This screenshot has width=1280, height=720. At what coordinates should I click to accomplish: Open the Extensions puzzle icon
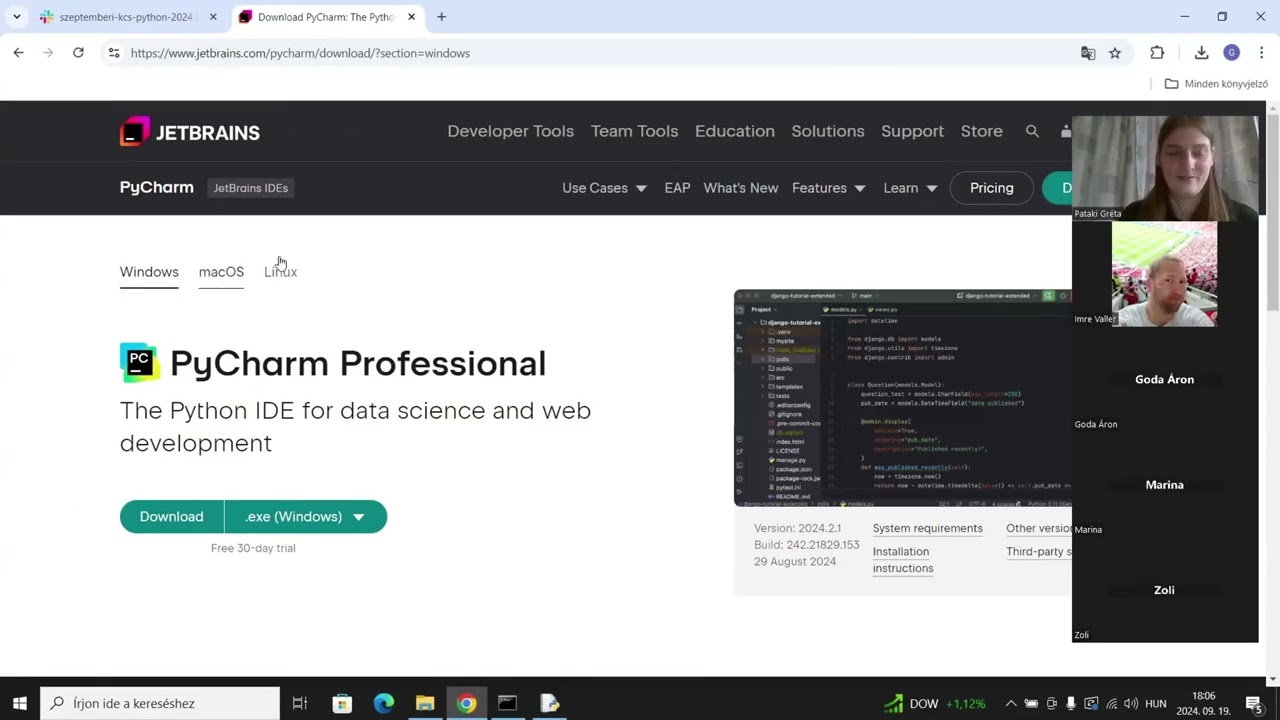click(x=1157, y=53)
